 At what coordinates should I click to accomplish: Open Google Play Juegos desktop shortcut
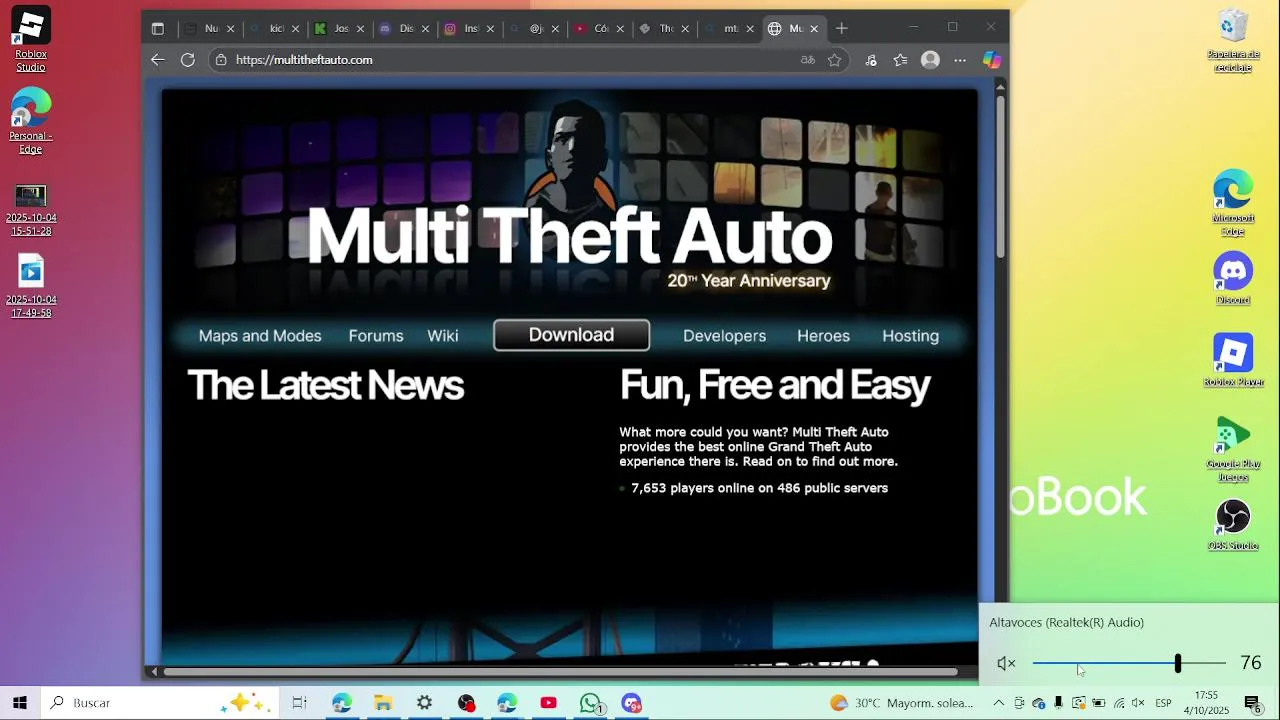pyautogui.click(x=1233, y=449)
